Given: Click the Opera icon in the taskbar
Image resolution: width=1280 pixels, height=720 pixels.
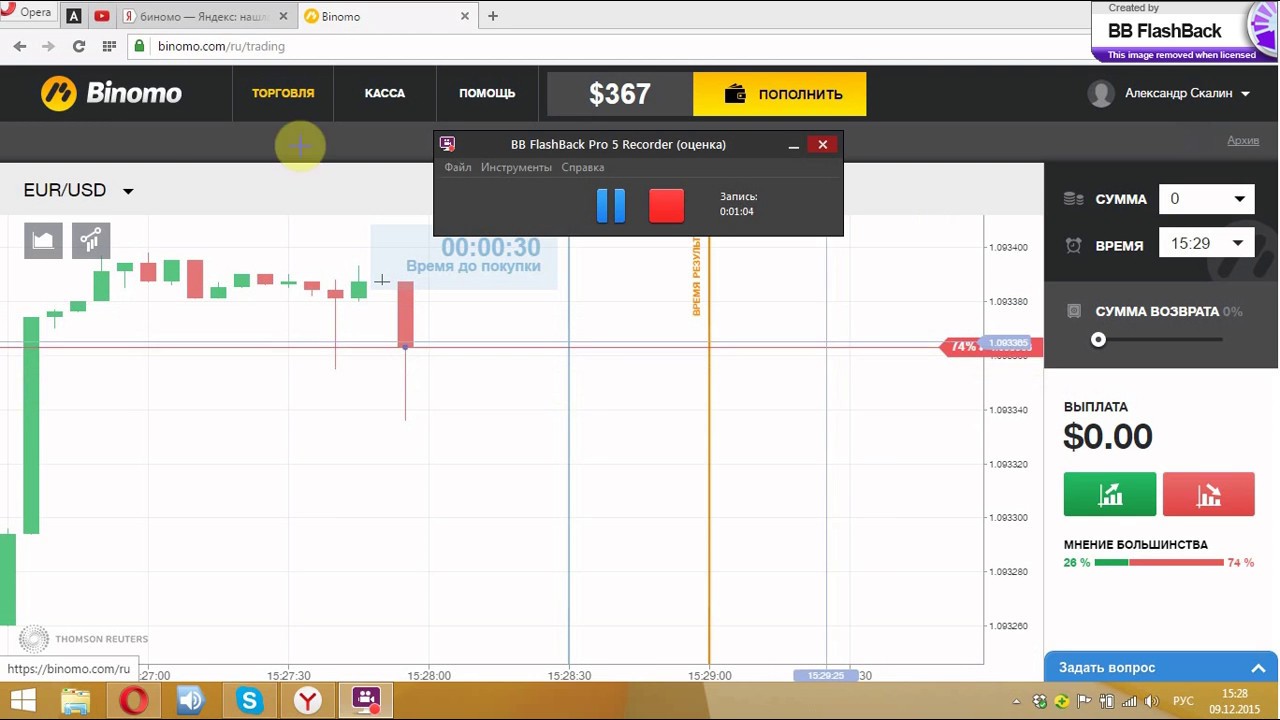Looking at the screenshot, I should (134, 701).
